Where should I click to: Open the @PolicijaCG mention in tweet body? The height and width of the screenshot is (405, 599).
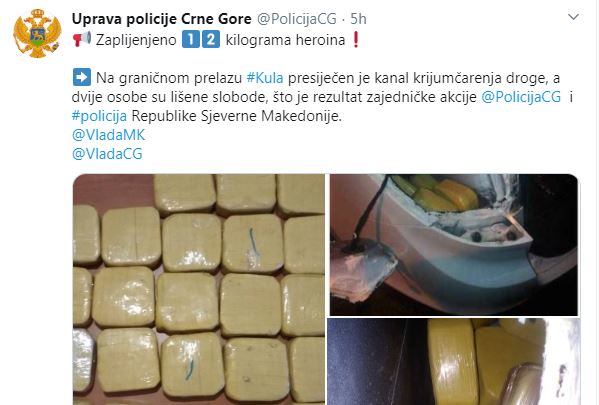pyautogui.click(x=521, y=97)
